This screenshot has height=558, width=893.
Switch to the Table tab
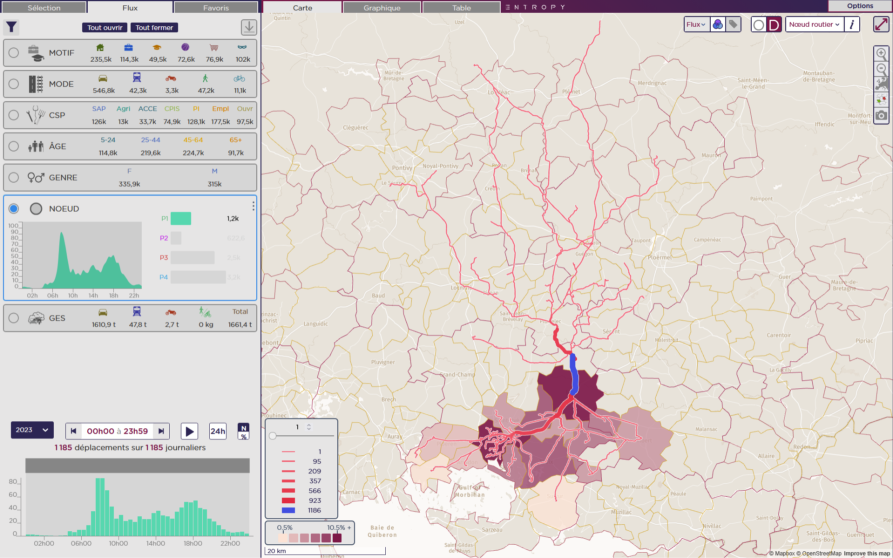pyautogui.click(x=461, y=7)
